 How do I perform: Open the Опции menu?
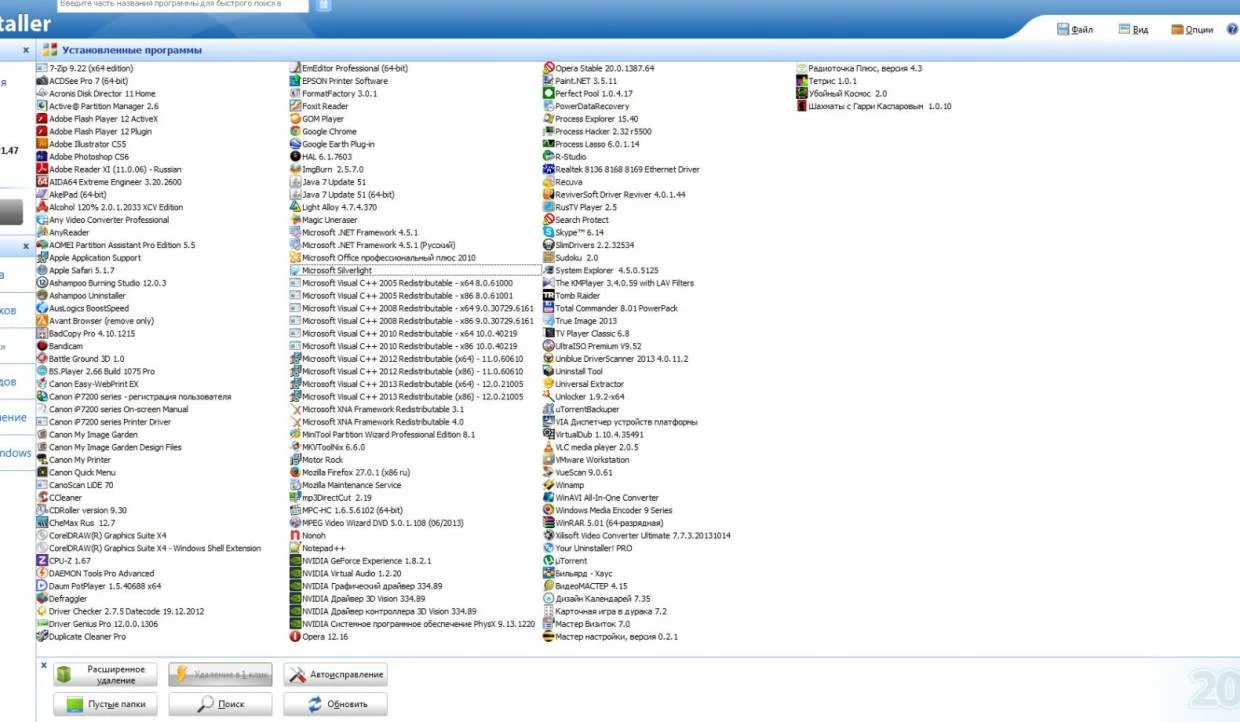[1192, 30]
